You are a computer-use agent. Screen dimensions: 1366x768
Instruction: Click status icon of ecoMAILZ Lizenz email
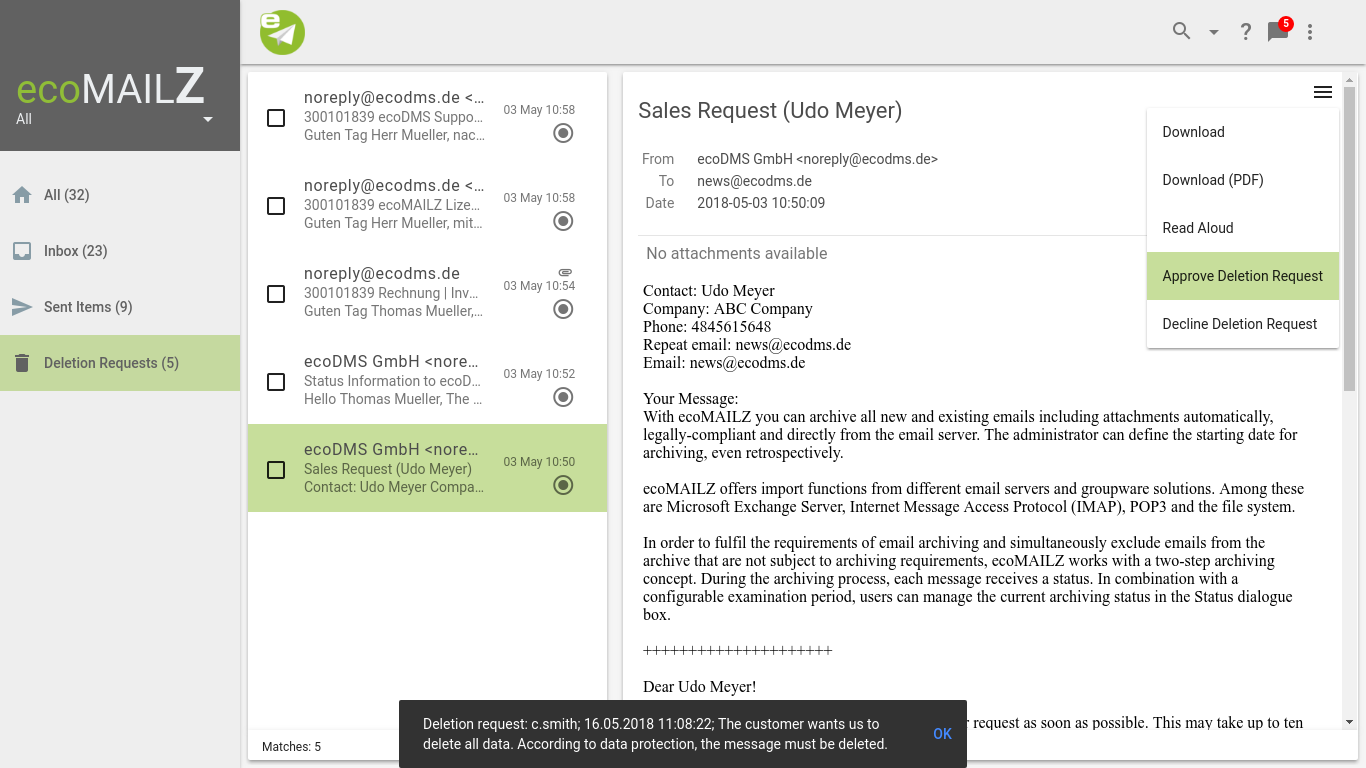pos(564,221)
